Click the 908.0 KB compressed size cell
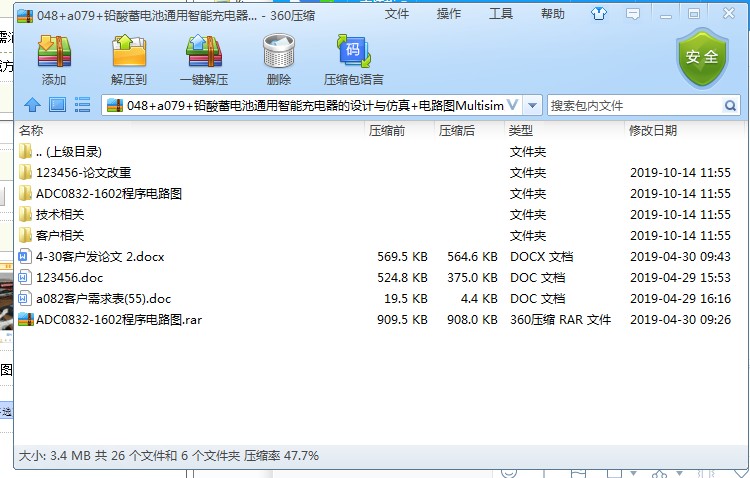The image size is (750, 478). (x=472, y=320)
